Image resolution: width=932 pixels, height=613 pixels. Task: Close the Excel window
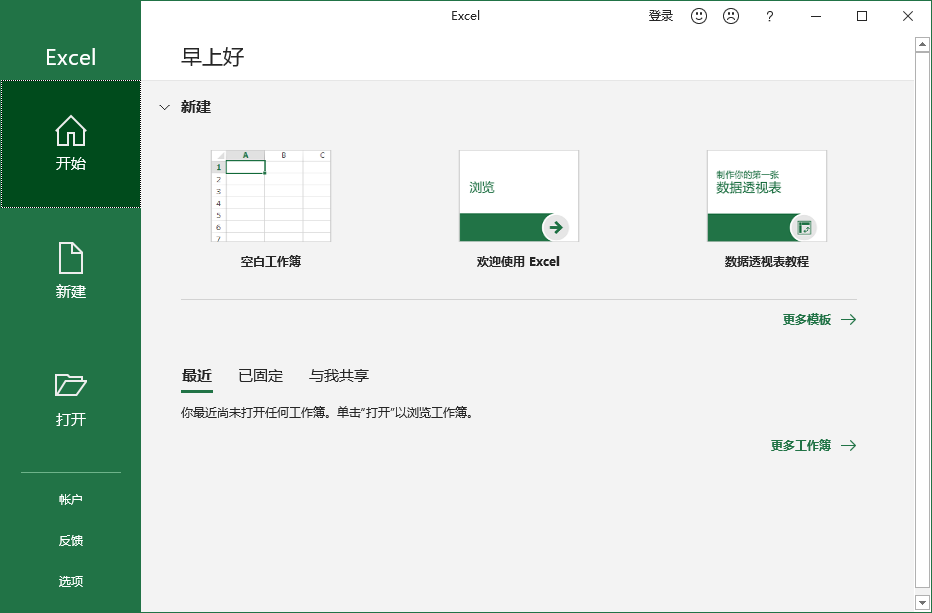(x=908, y=17)
